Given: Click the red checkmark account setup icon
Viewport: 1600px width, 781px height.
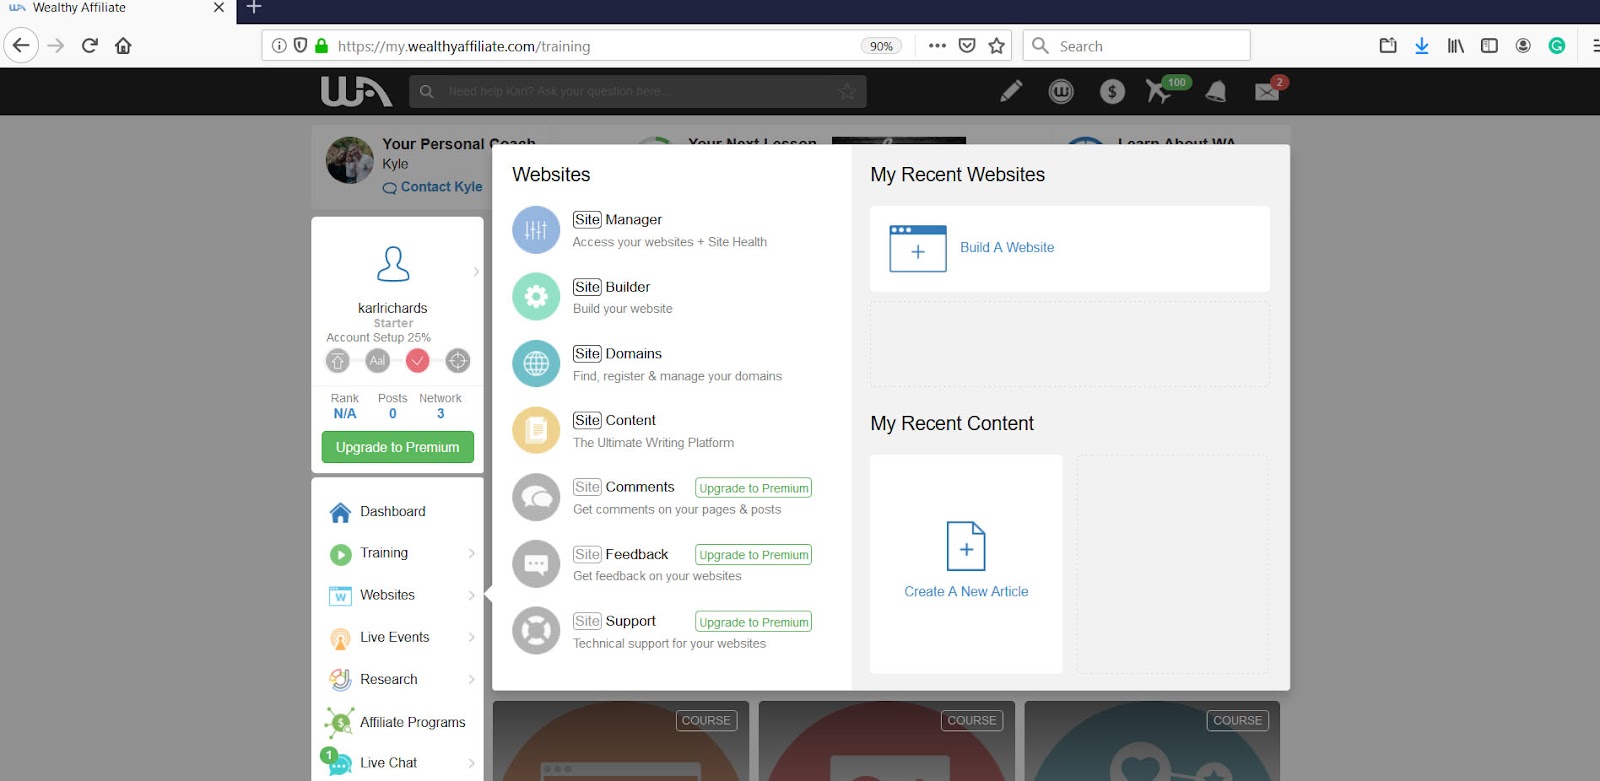Looking at the screenshot, I should (x=418, y=361).
